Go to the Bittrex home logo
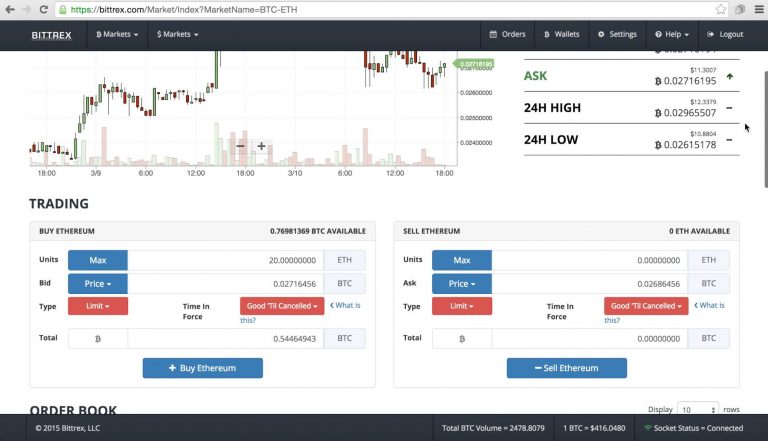 tap(51, 35)
